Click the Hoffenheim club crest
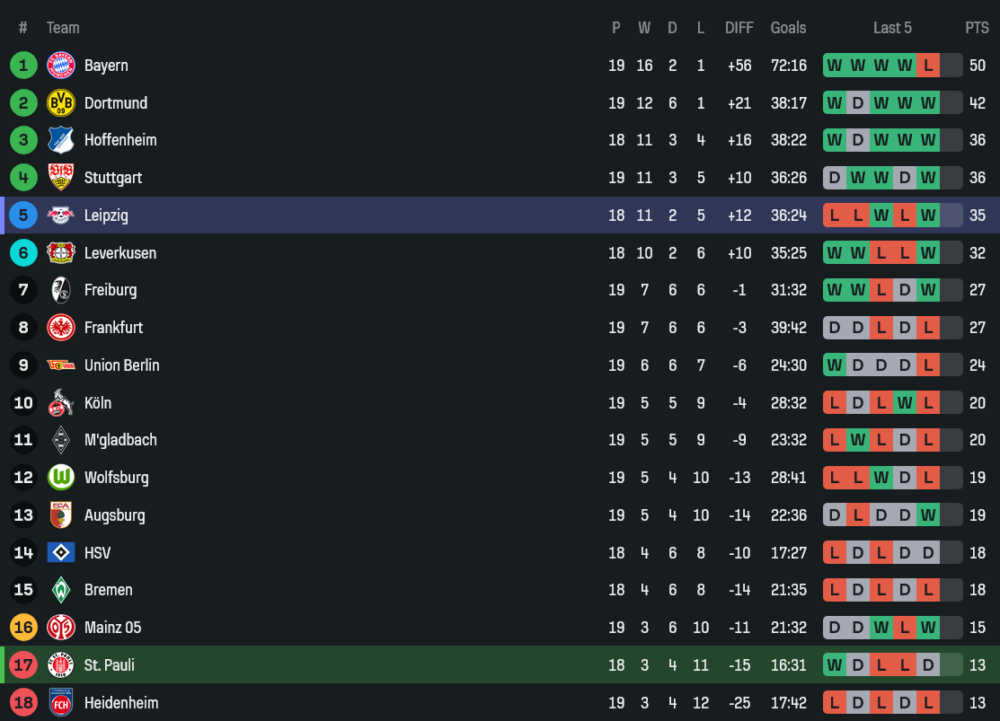Image resolution: width=1000 pixels, height=721 pixels. (61, 140)
